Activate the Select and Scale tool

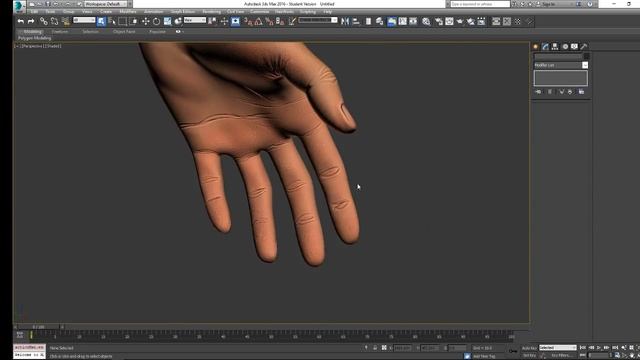click(x=167, y=21)
